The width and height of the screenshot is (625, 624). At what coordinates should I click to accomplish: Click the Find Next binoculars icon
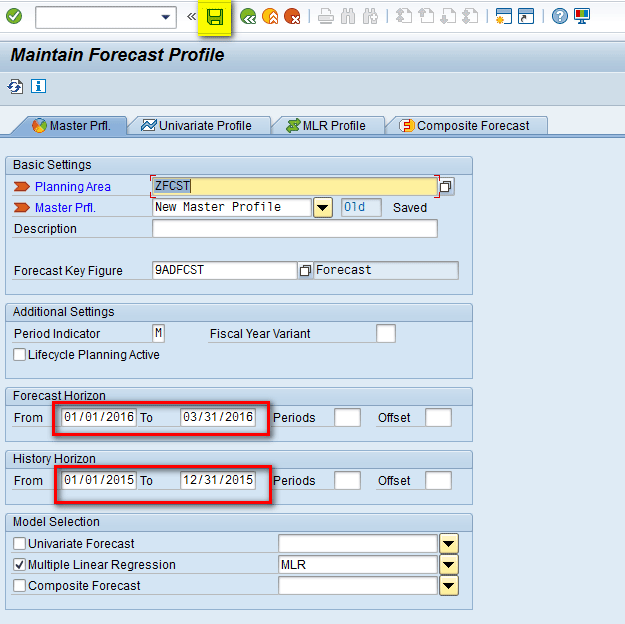click(370, 17)
